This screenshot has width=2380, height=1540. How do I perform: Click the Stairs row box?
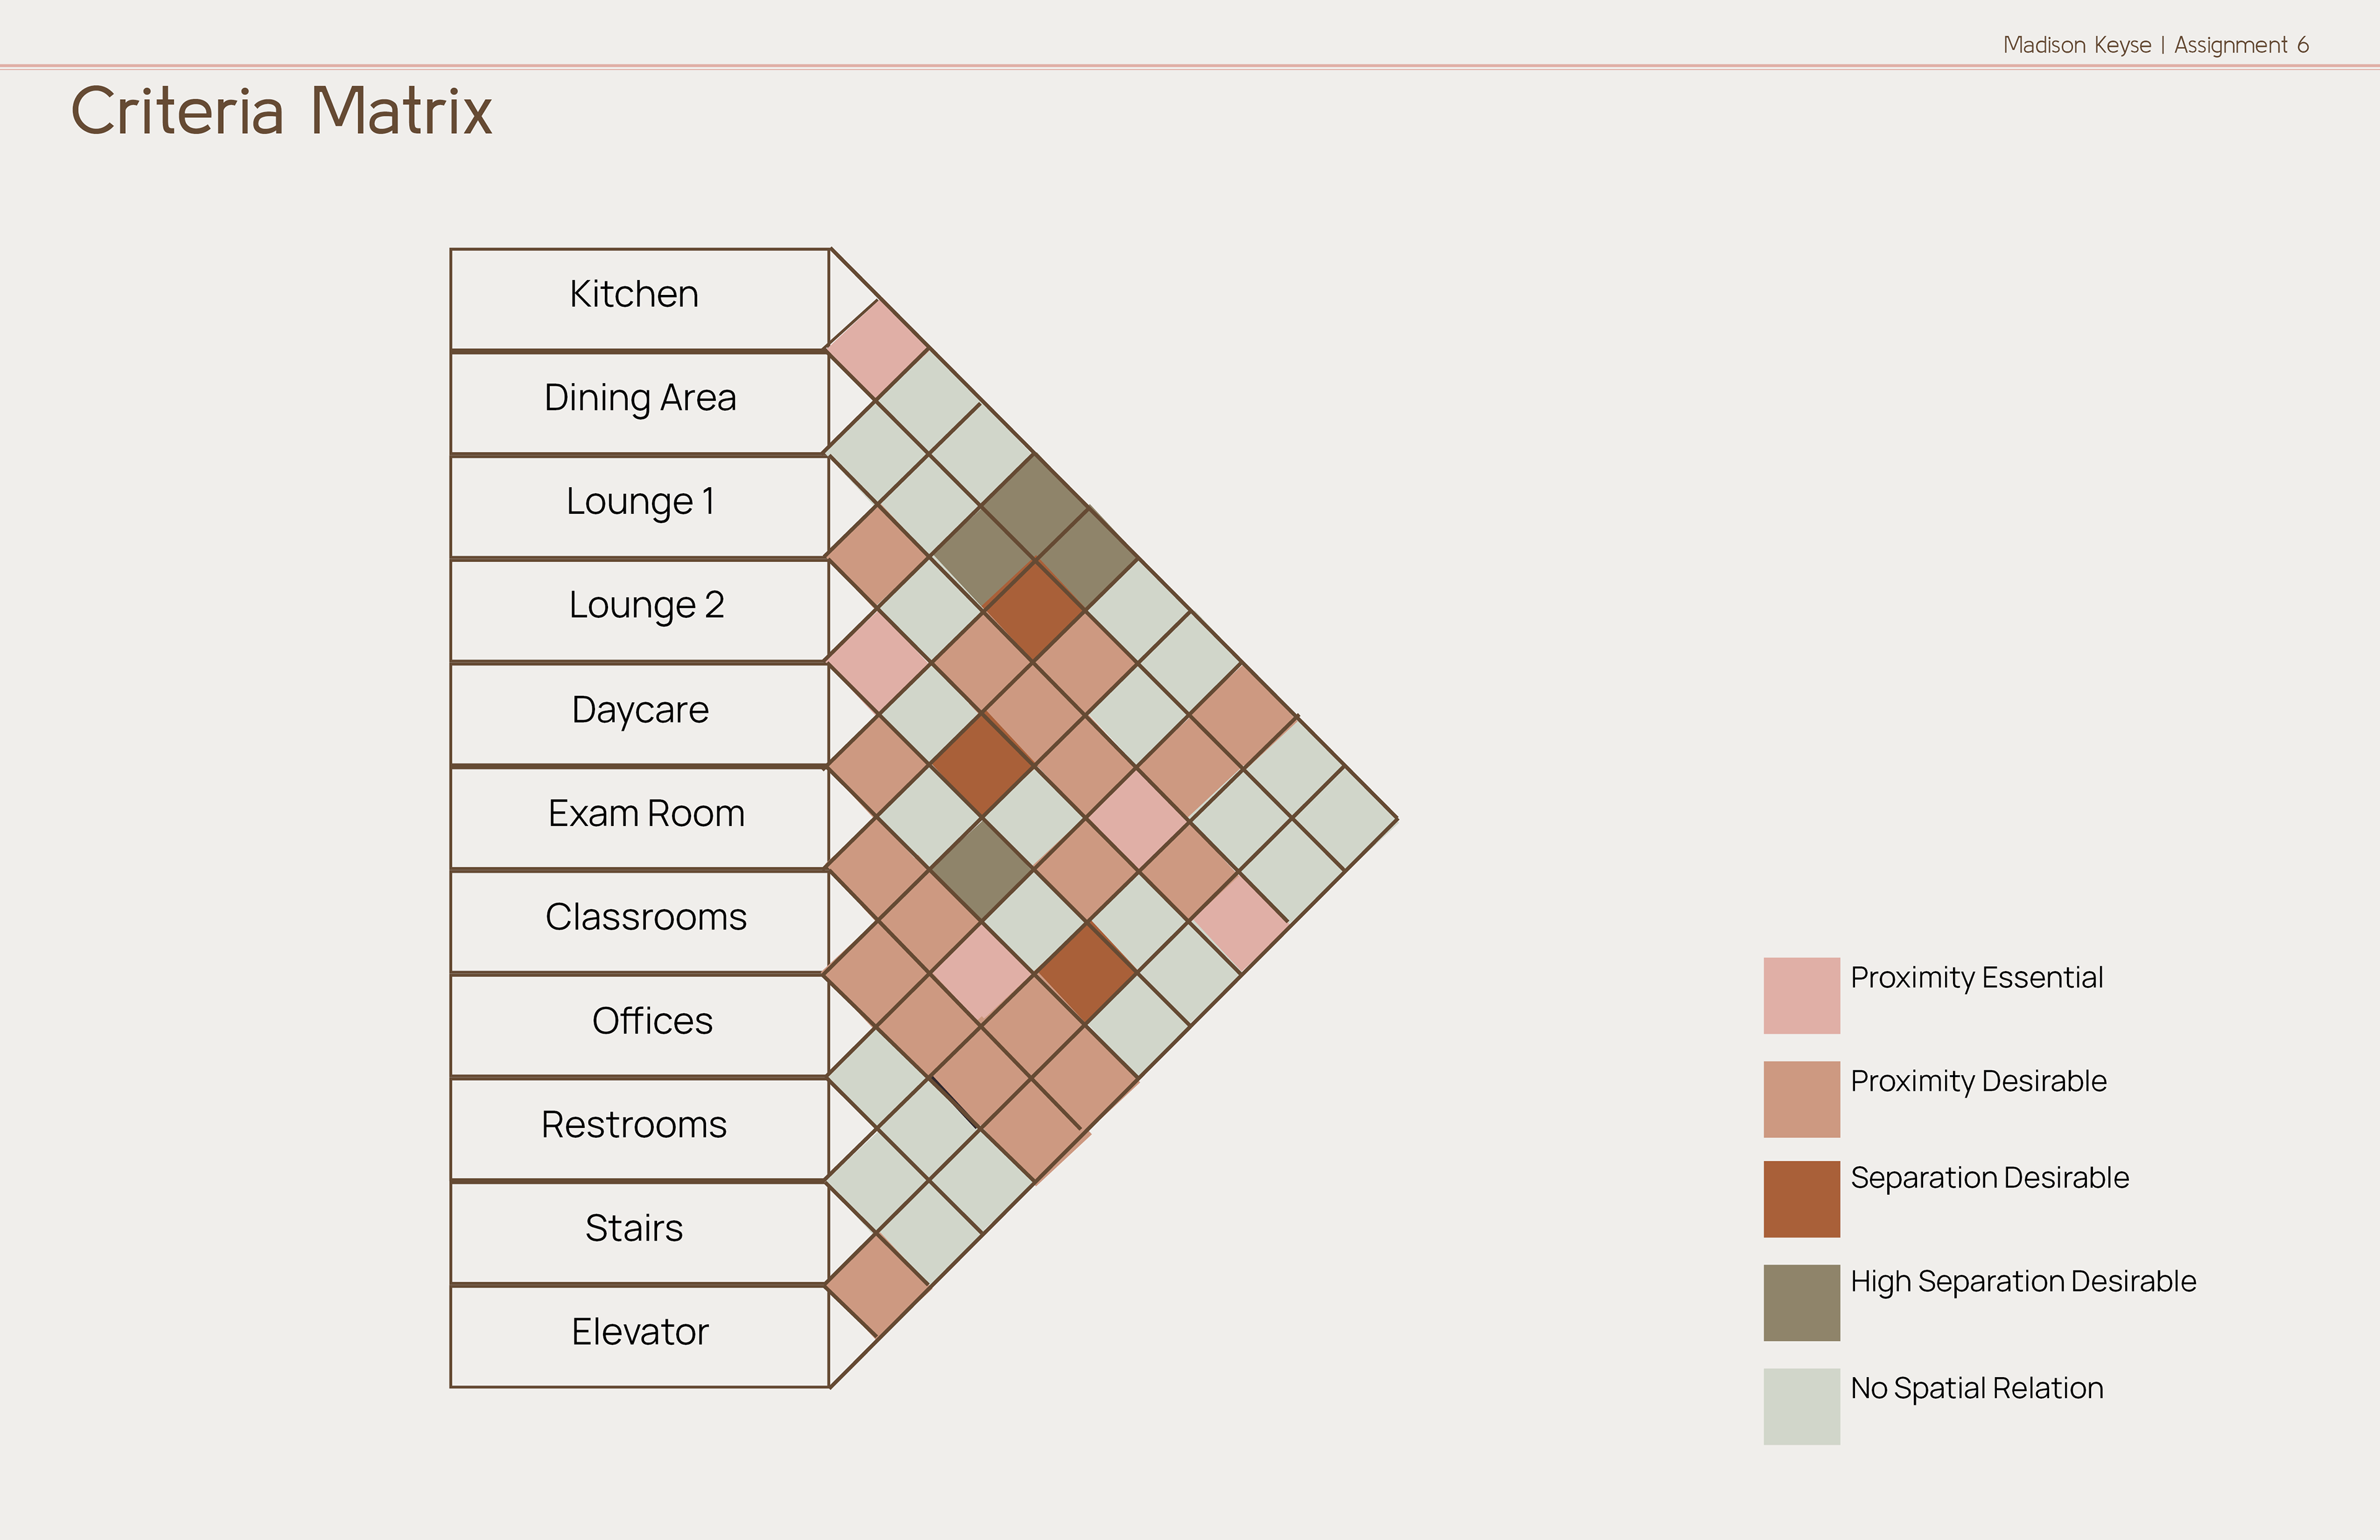click(640, 1233)
